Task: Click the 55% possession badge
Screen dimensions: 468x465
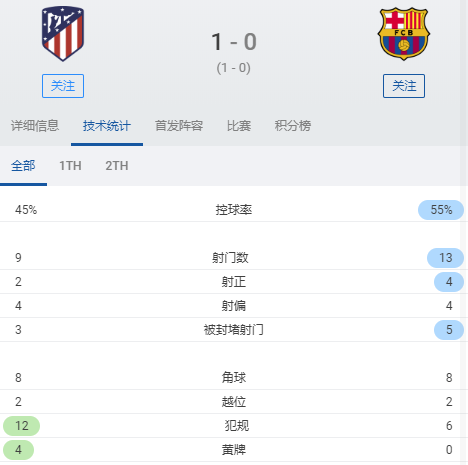Action: pos(441,210)
